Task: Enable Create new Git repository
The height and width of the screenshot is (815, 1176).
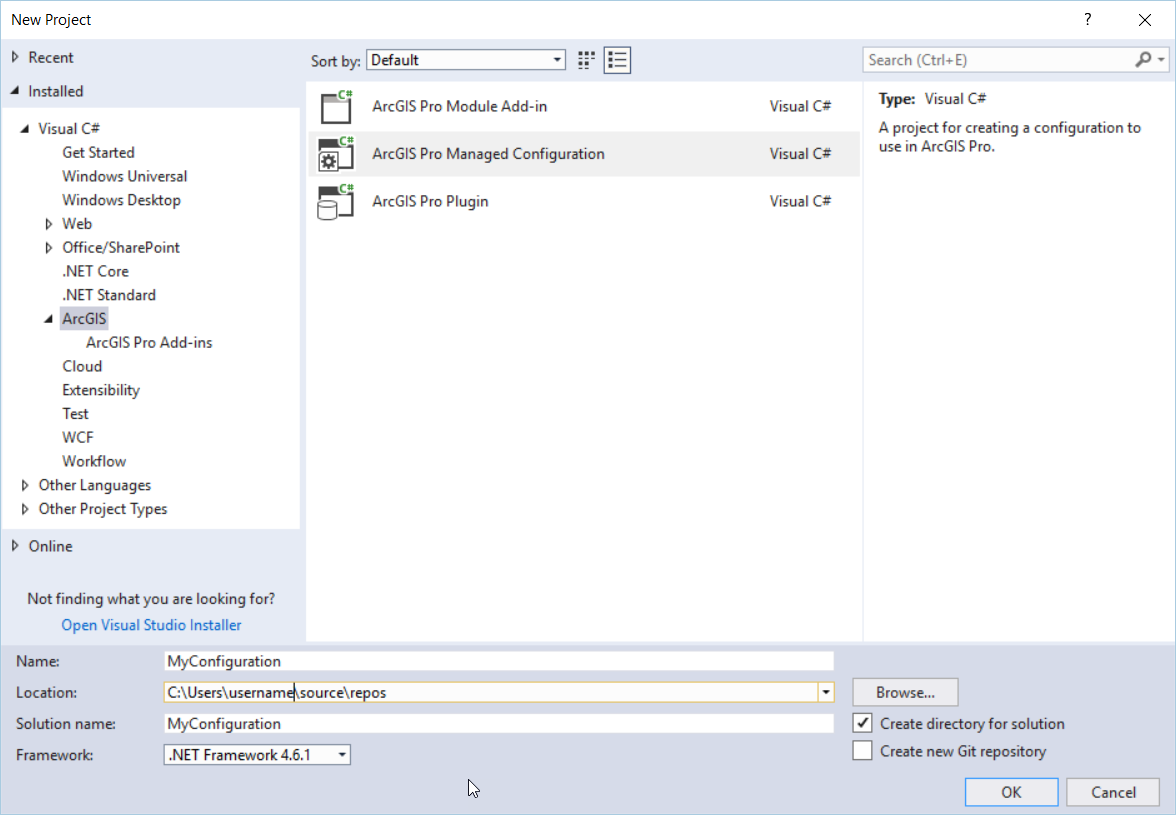Action: tap(862, 751)
